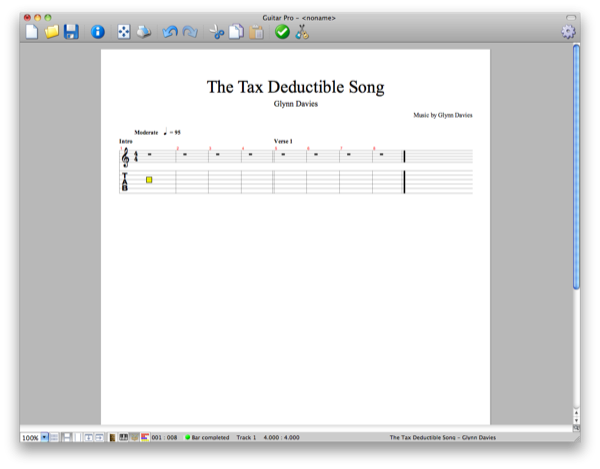Save the score with the floppy disk icon
Screen dimensions: 600x469
click(71, 33)
